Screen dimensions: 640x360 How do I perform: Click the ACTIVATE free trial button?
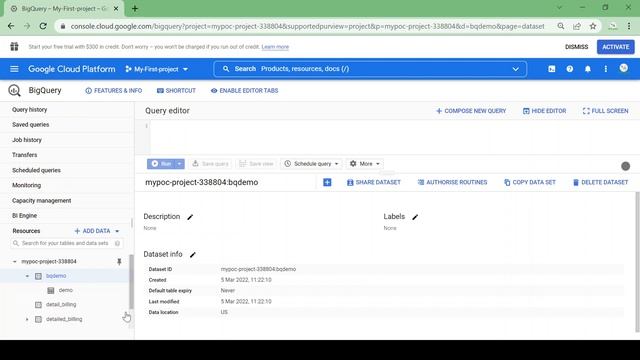pos(616,47)
